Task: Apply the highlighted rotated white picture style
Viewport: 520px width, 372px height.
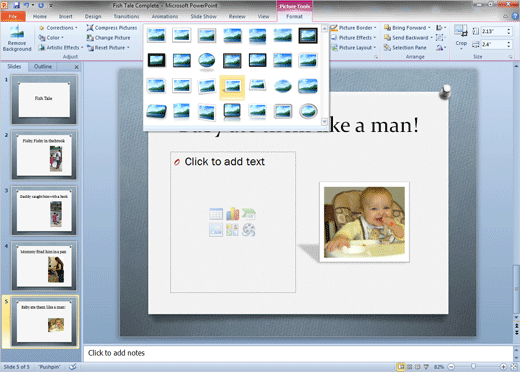Action: point(232,87)
